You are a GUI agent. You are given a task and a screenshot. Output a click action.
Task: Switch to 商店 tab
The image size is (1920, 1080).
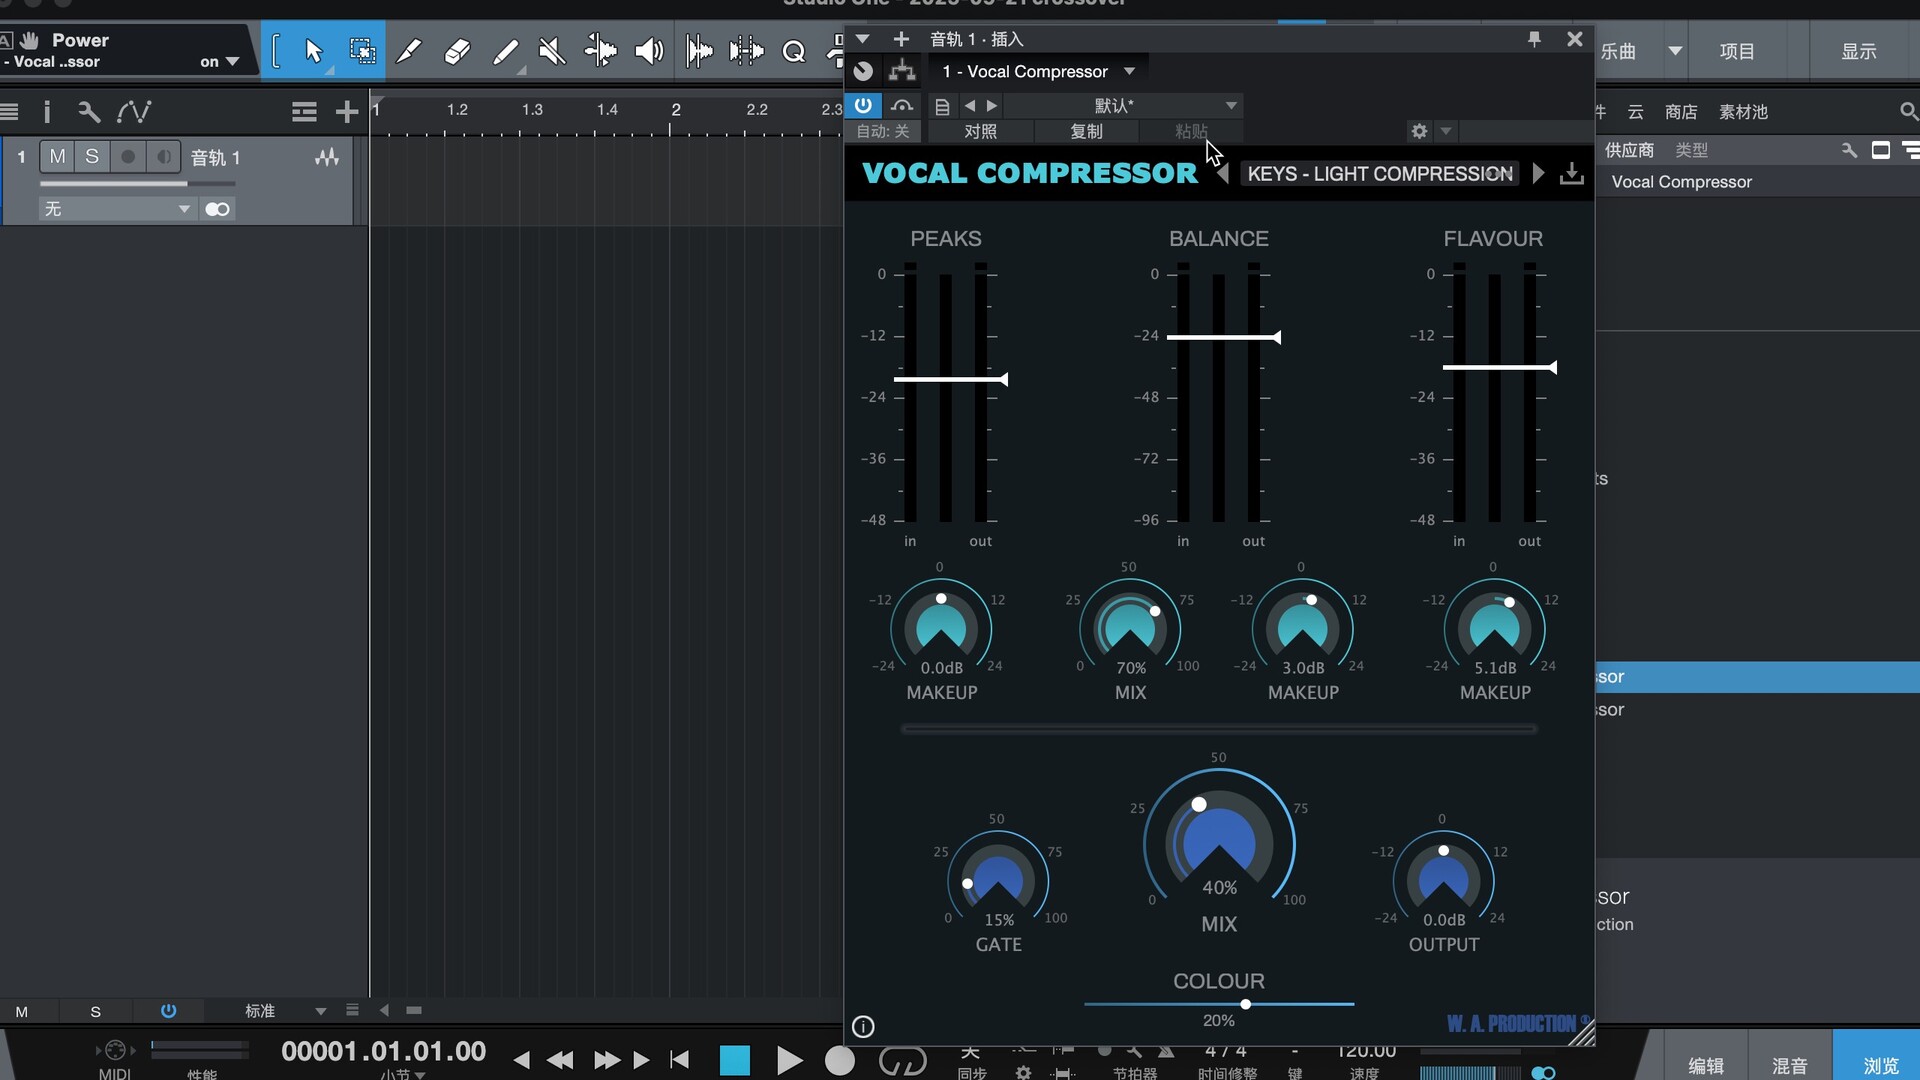point(1681,112)
